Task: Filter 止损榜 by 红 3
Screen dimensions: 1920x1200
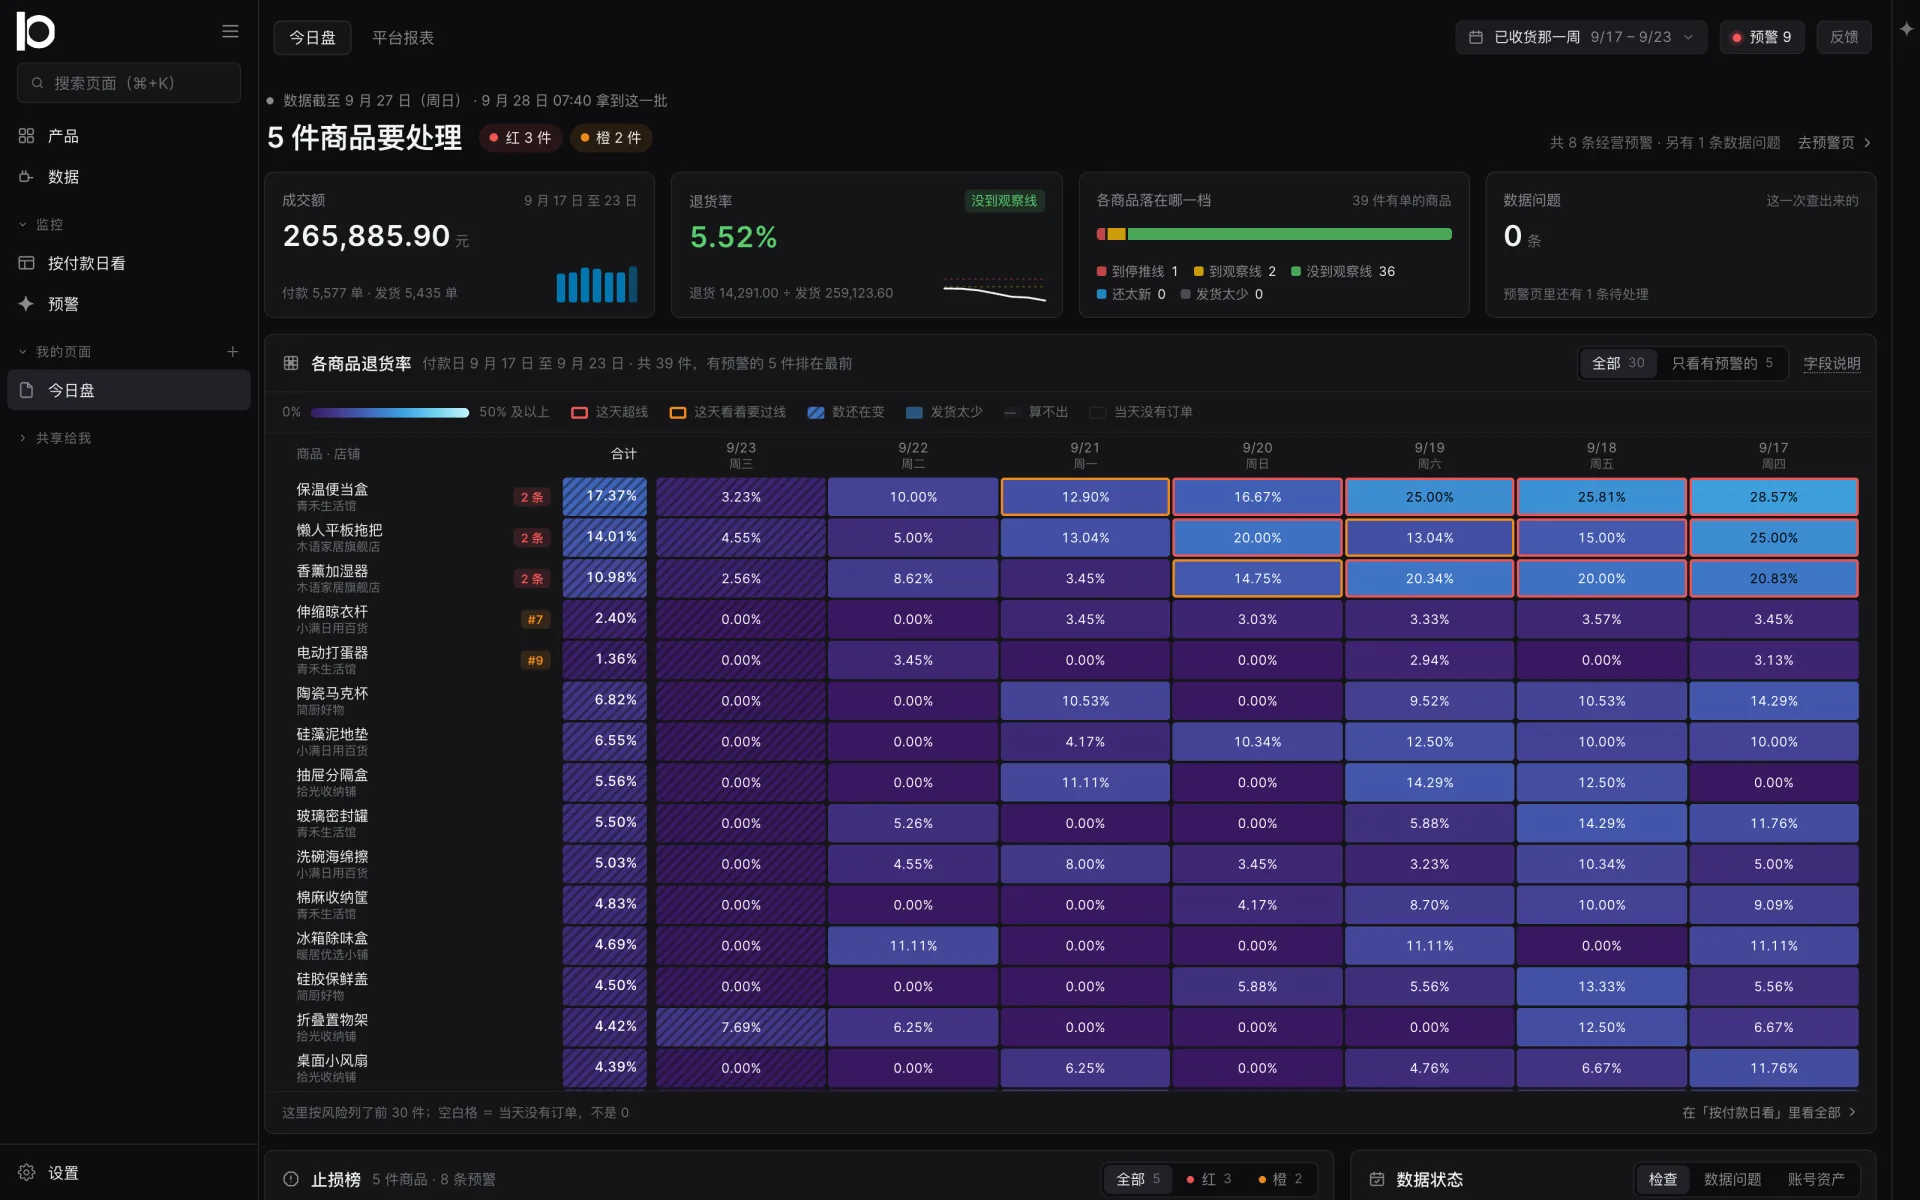Action: [x=1208, y=1179]
